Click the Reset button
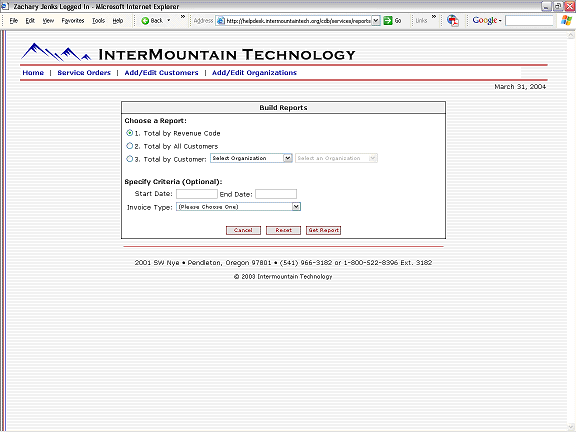 tap(283, 230)
